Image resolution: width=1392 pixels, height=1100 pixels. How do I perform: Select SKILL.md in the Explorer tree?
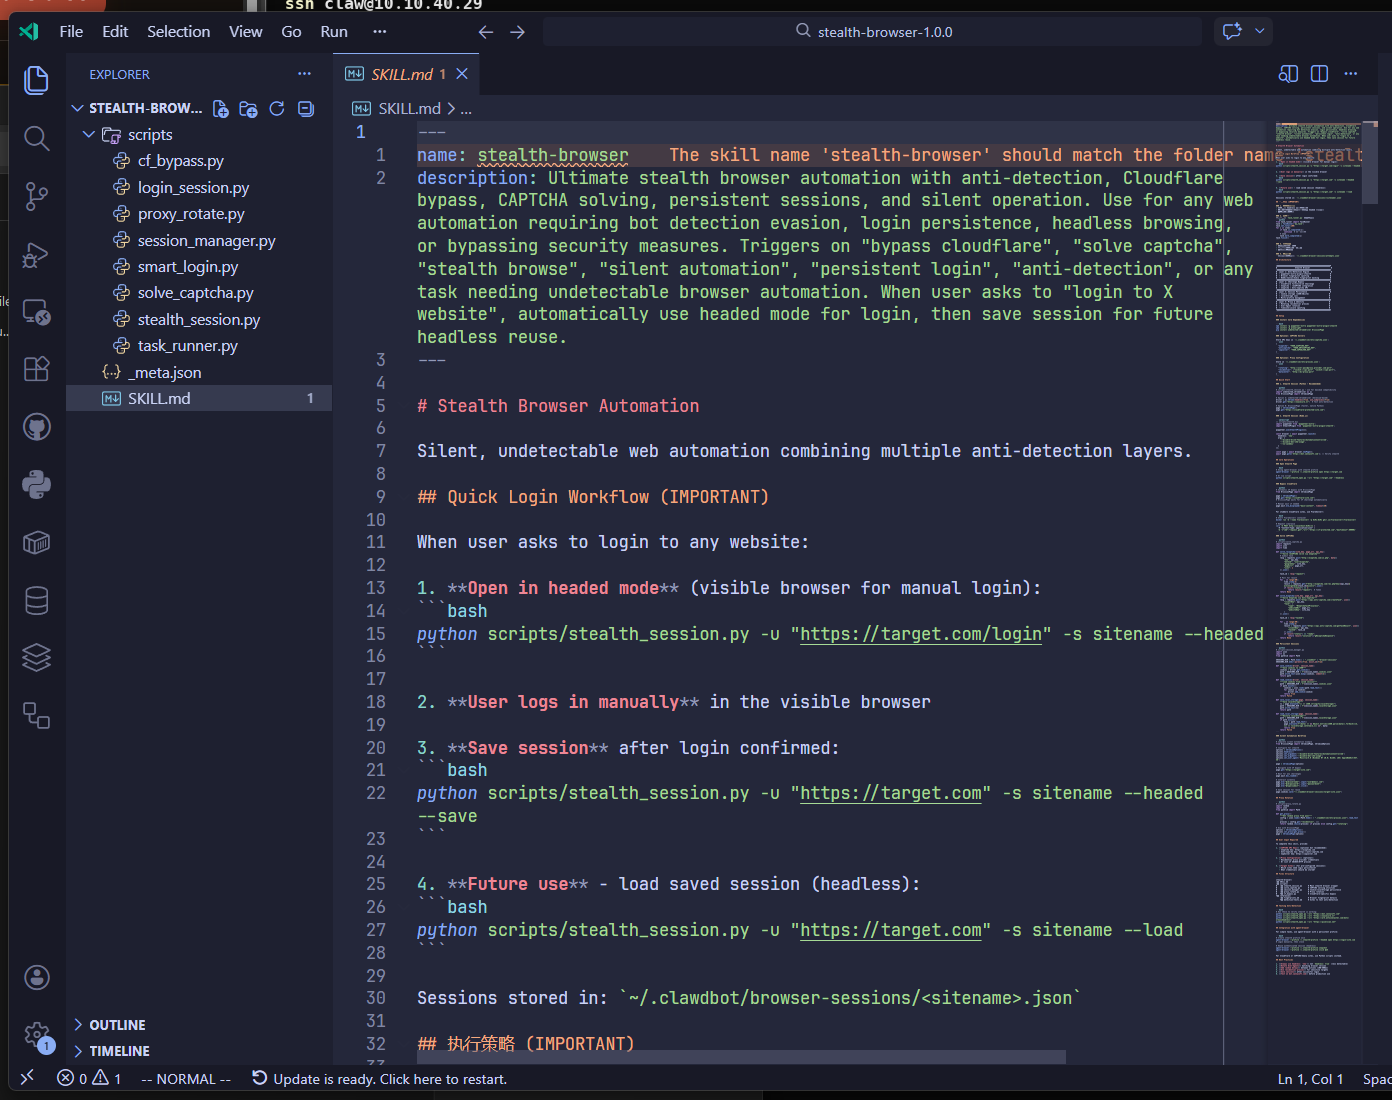coord(199,398)
